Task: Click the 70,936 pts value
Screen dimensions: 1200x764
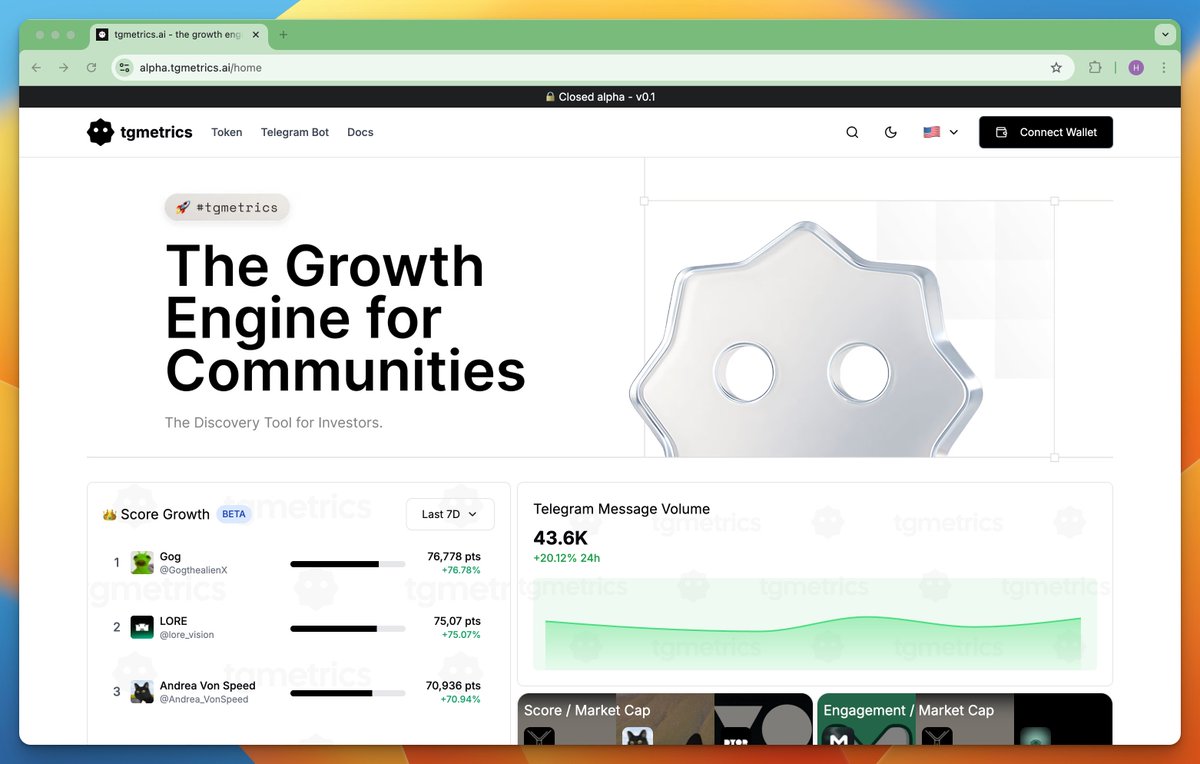Action: click(453, 685)
